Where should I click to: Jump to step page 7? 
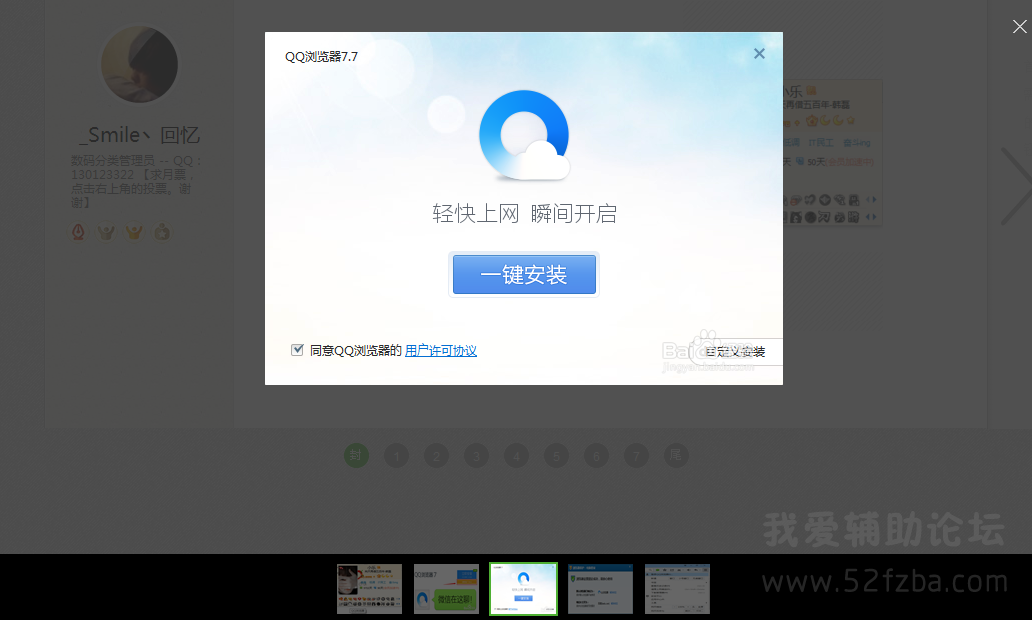coord(636,455)
